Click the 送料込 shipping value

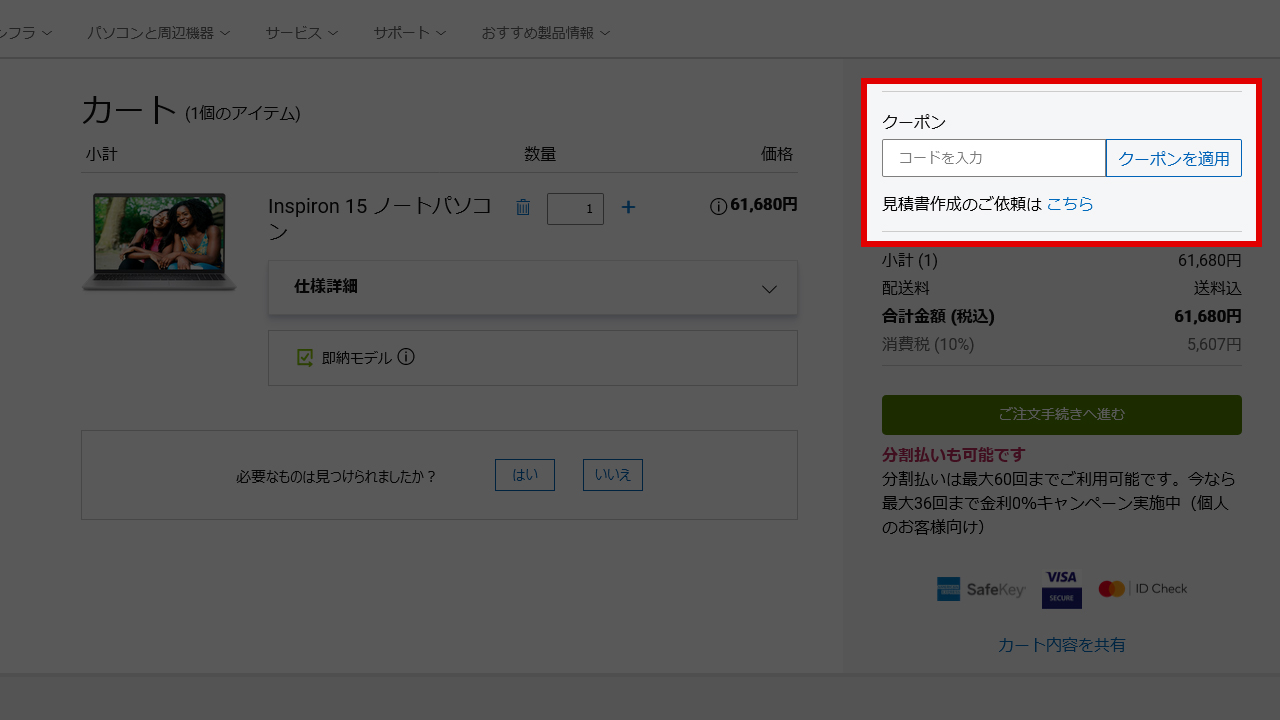pos(1218,288)
